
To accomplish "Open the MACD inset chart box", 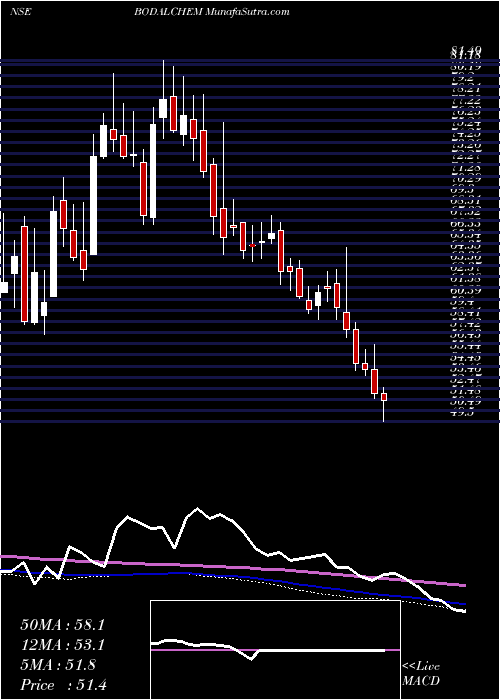I will tap(275, 650).
